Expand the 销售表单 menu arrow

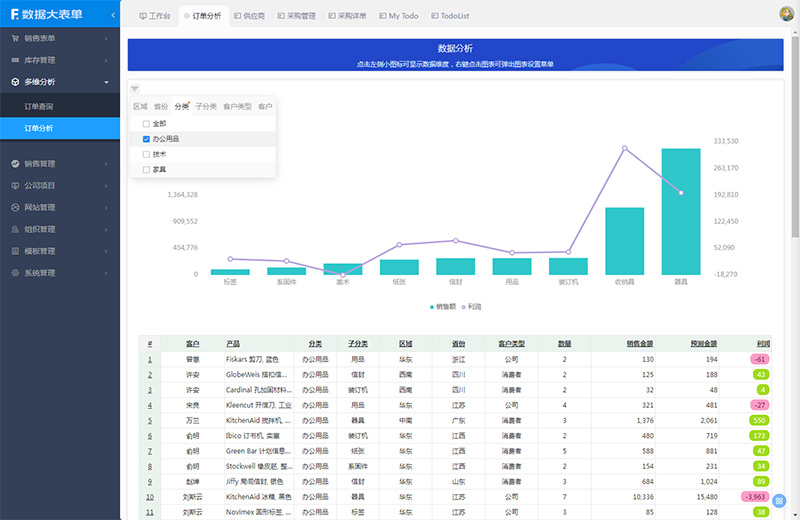106,38
